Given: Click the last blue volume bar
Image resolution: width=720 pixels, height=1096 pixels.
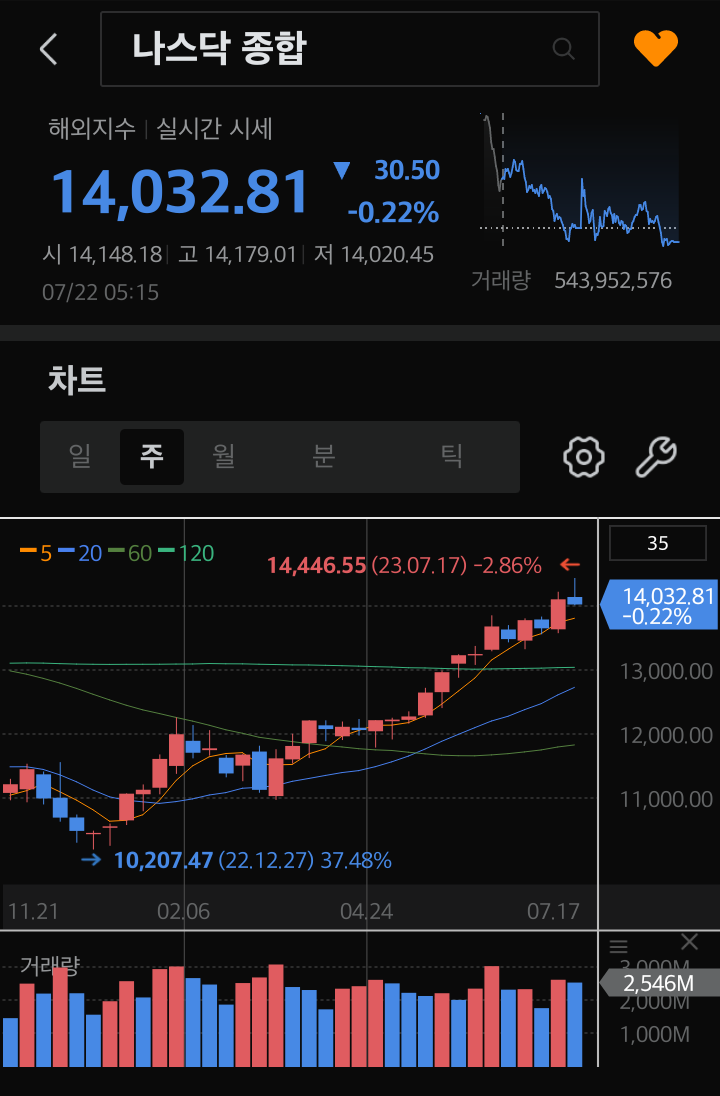Looking at the screenshot, I should (x=575, y=1025).
